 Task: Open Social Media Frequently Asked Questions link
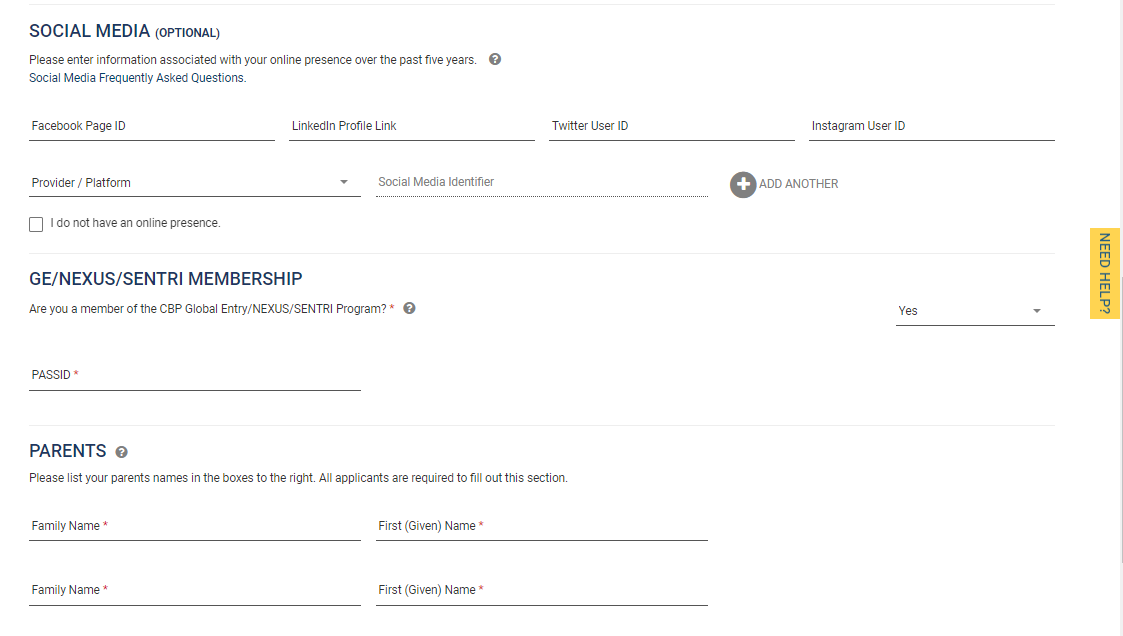(x=137, y=78)
